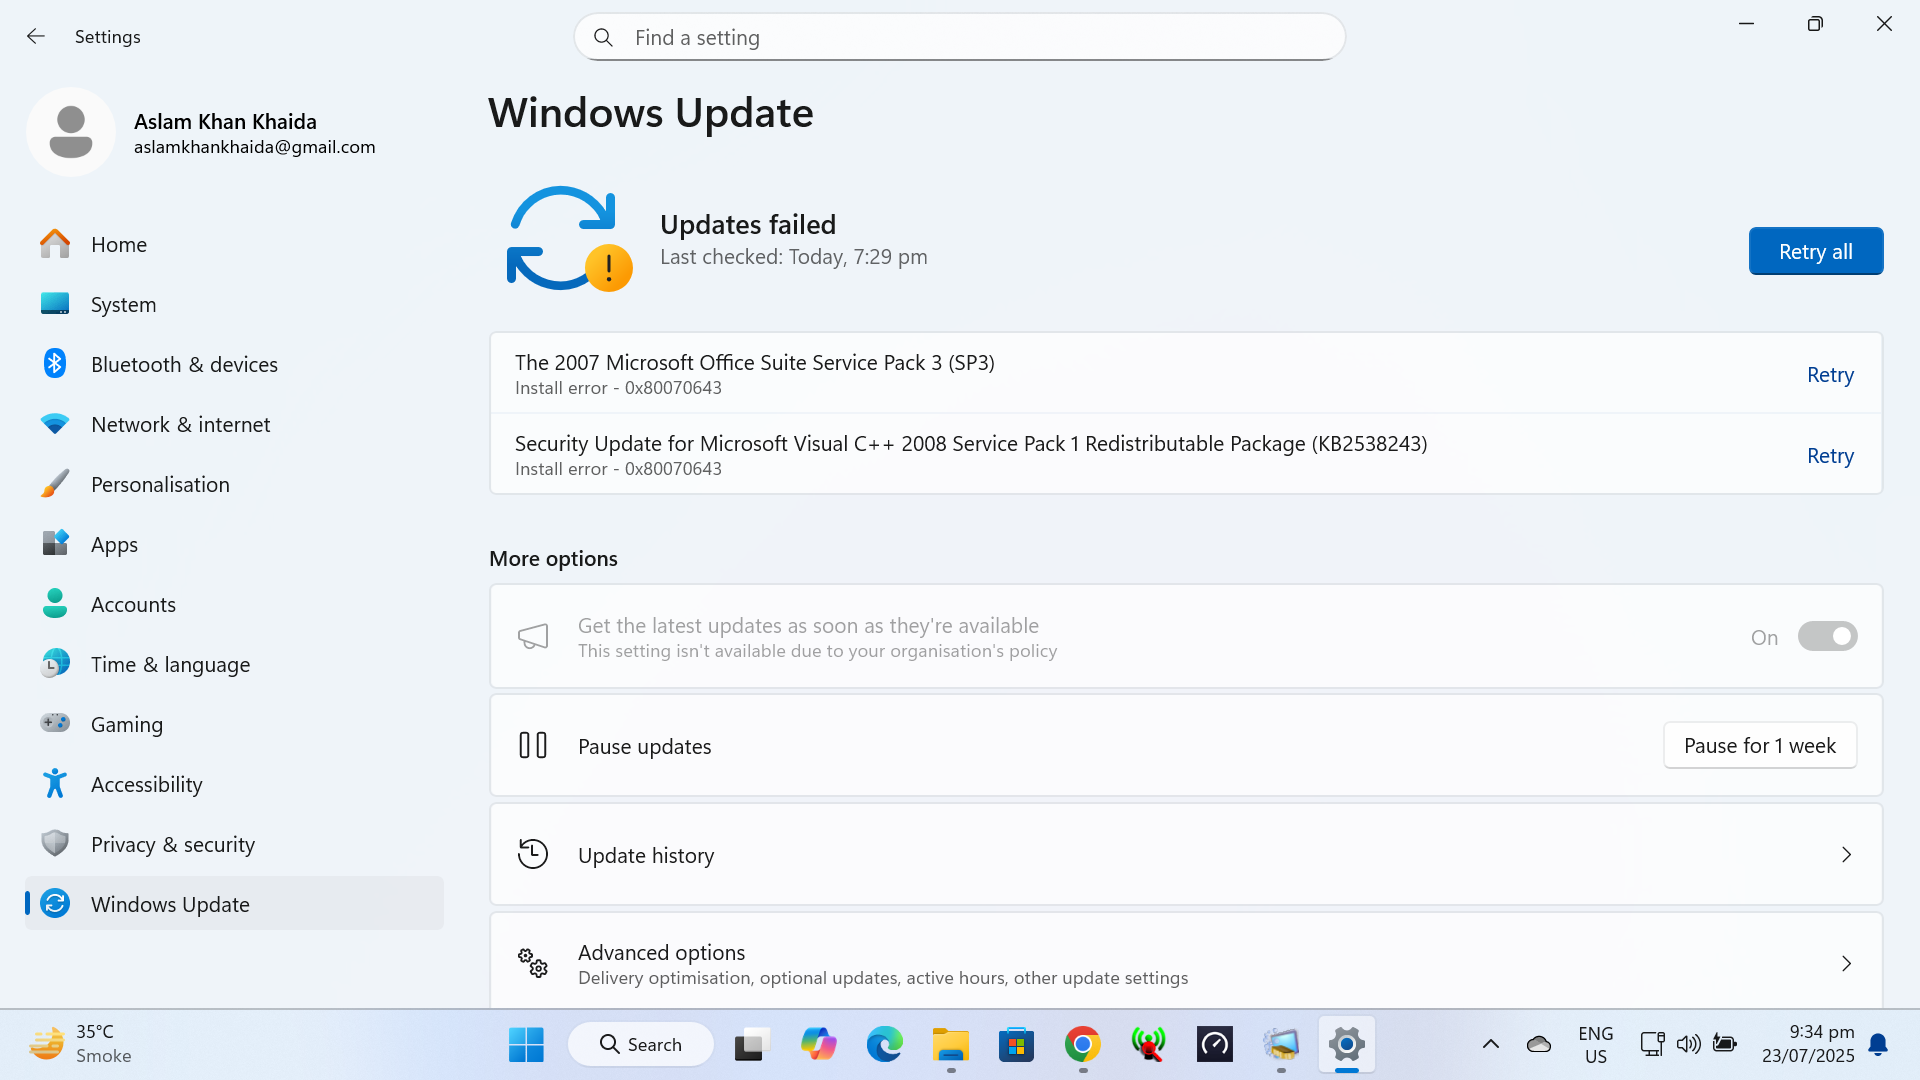Open Microsoft Store from taskbar
1920x1080 pixels.
point(1016,1045)
